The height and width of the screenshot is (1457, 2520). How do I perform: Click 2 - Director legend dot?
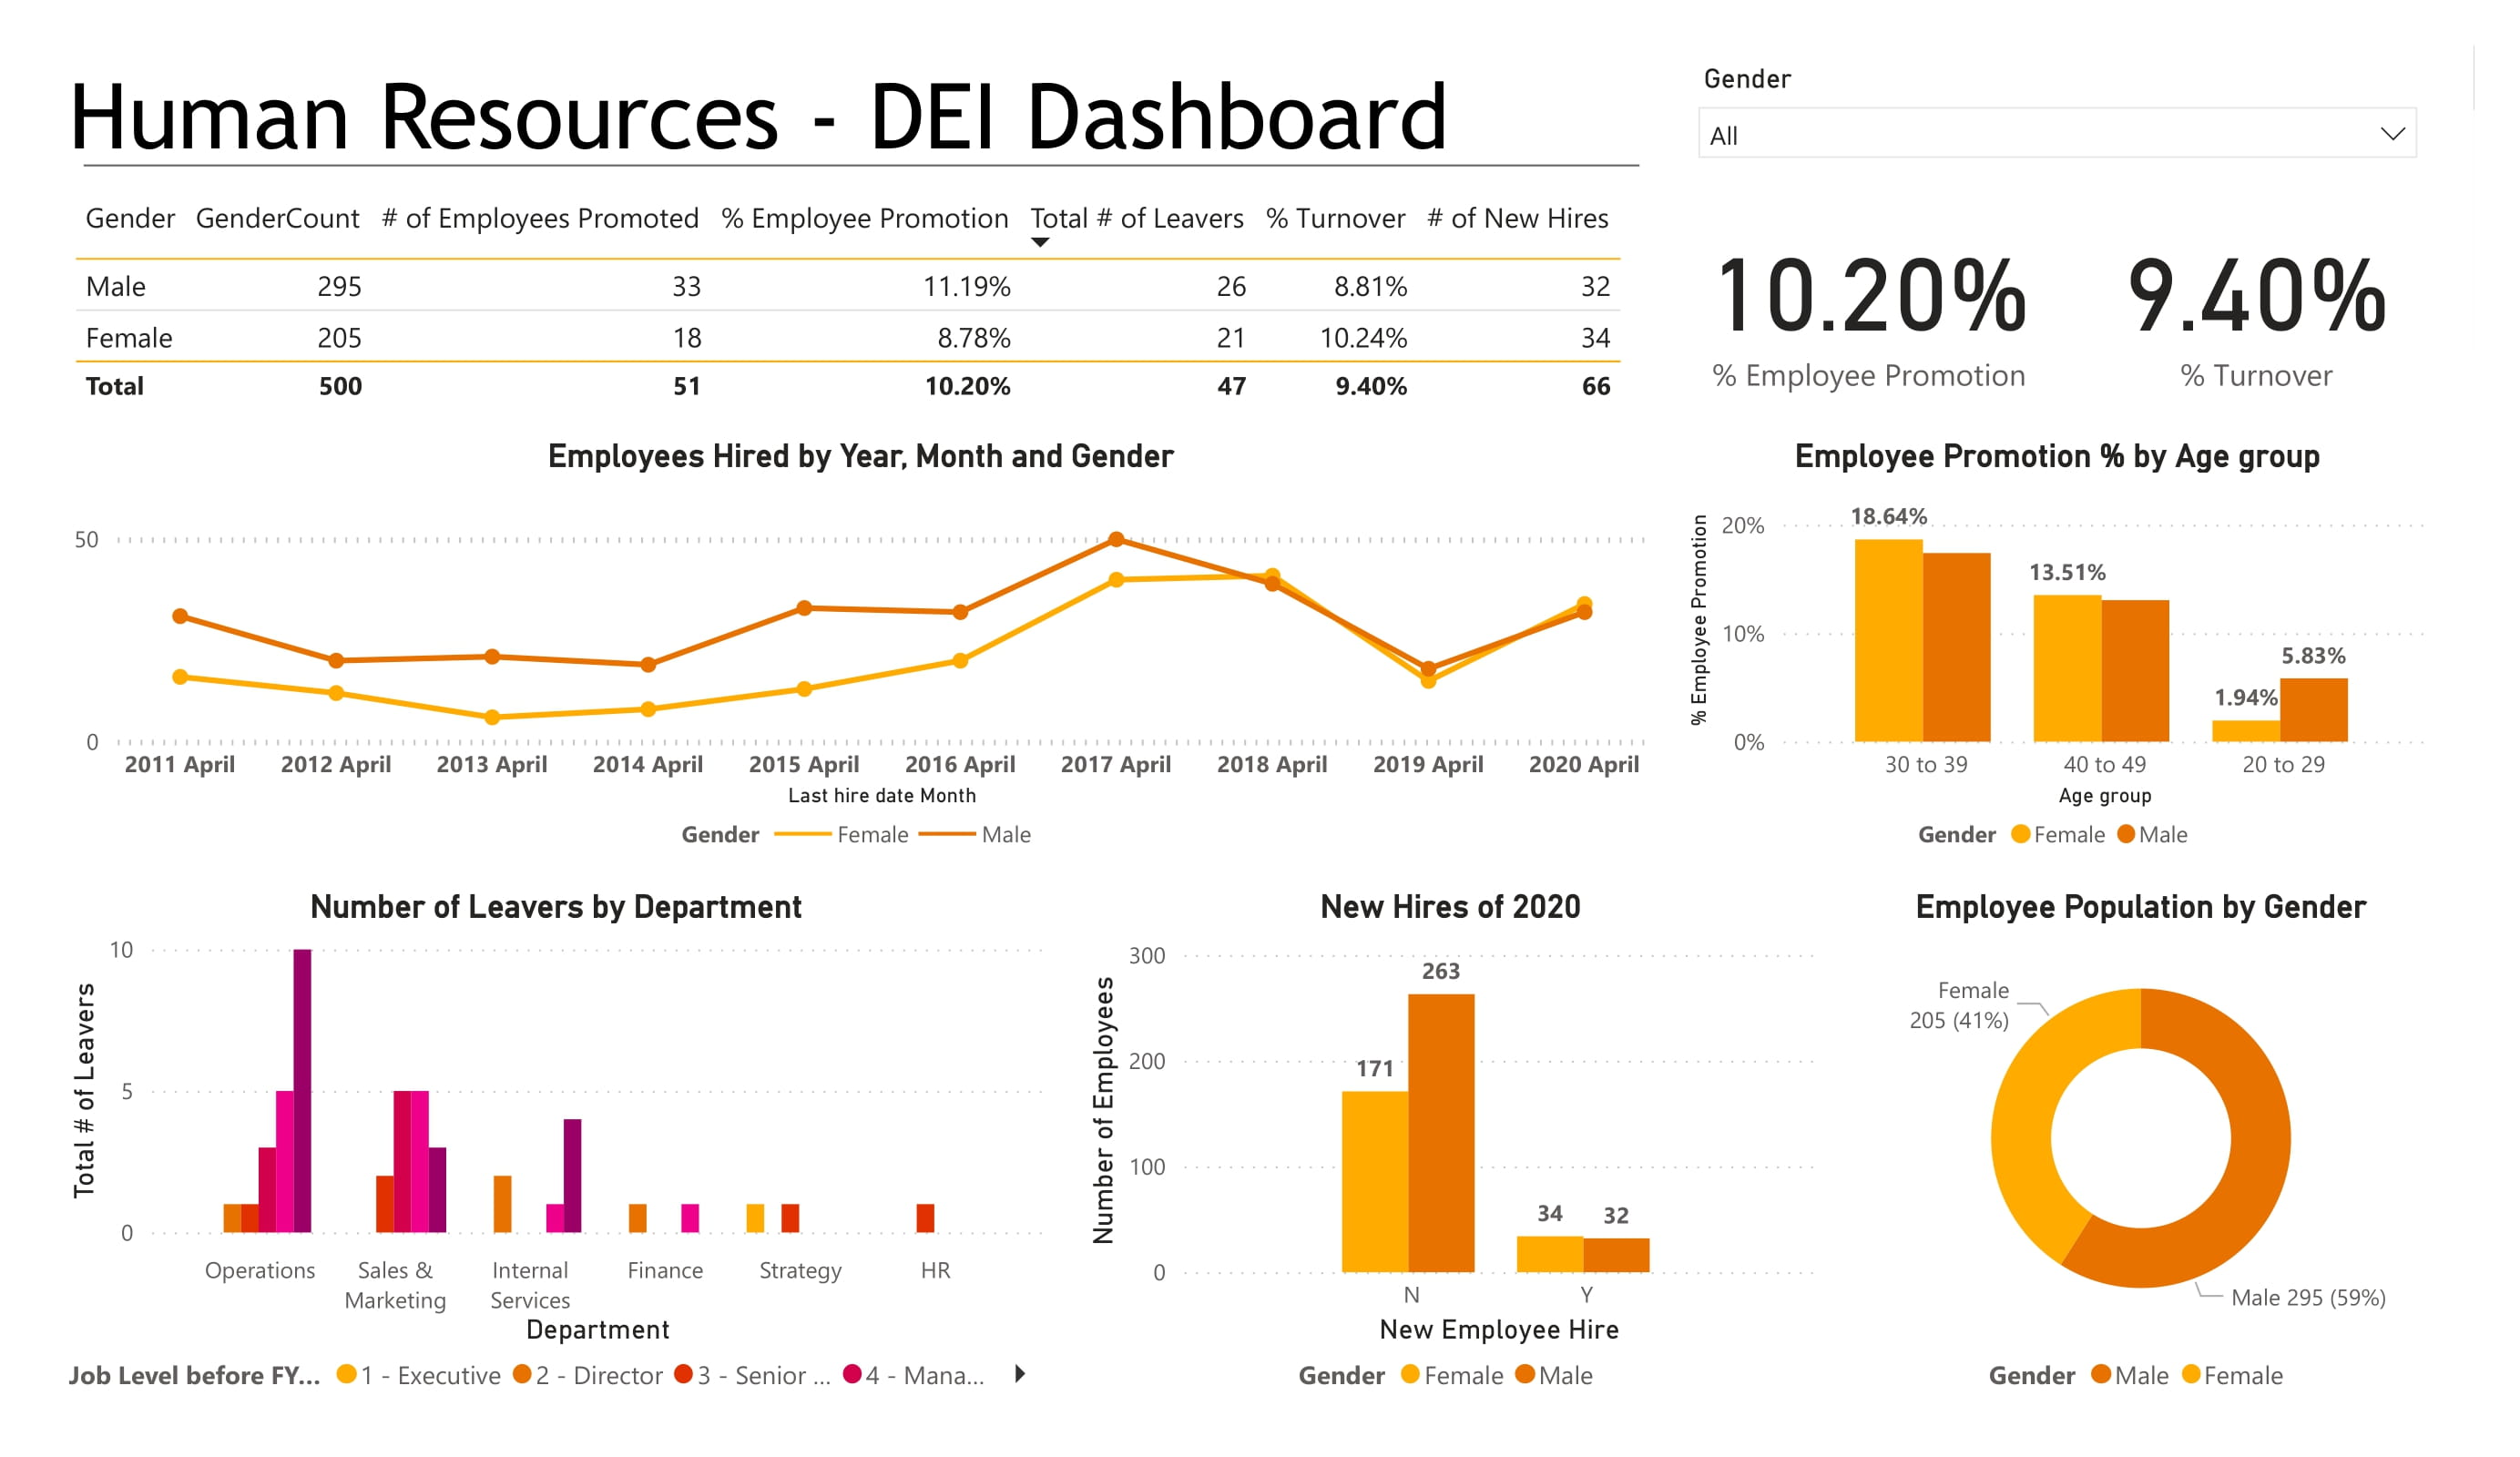pyautogui.click(x=521, y=1374)
